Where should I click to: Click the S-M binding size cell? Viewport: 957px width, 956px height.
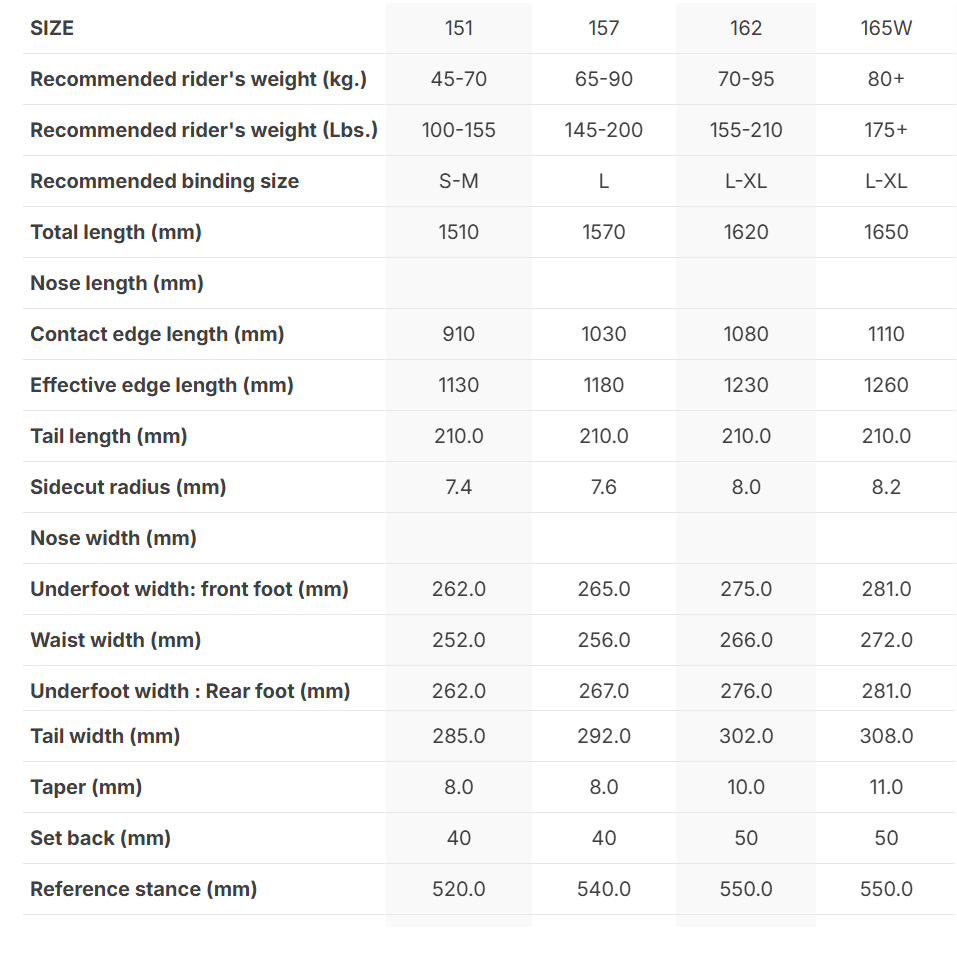[459, 181]
